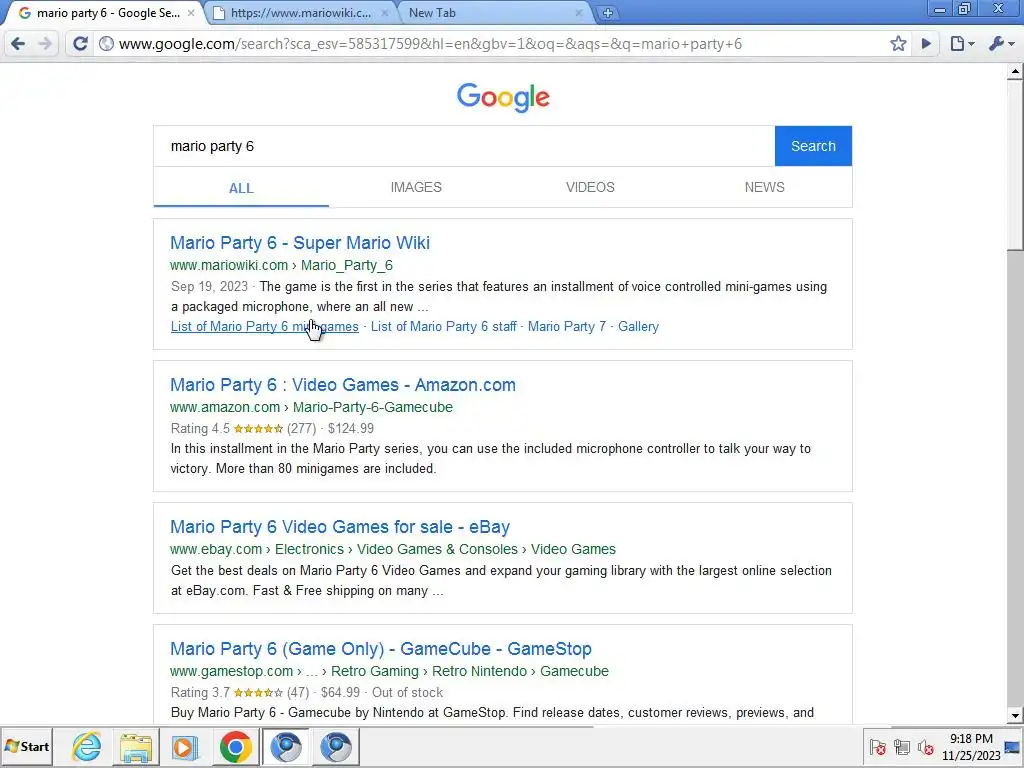
Task: Switch to the VIDEOS results tab
Action: coord(590,187)
